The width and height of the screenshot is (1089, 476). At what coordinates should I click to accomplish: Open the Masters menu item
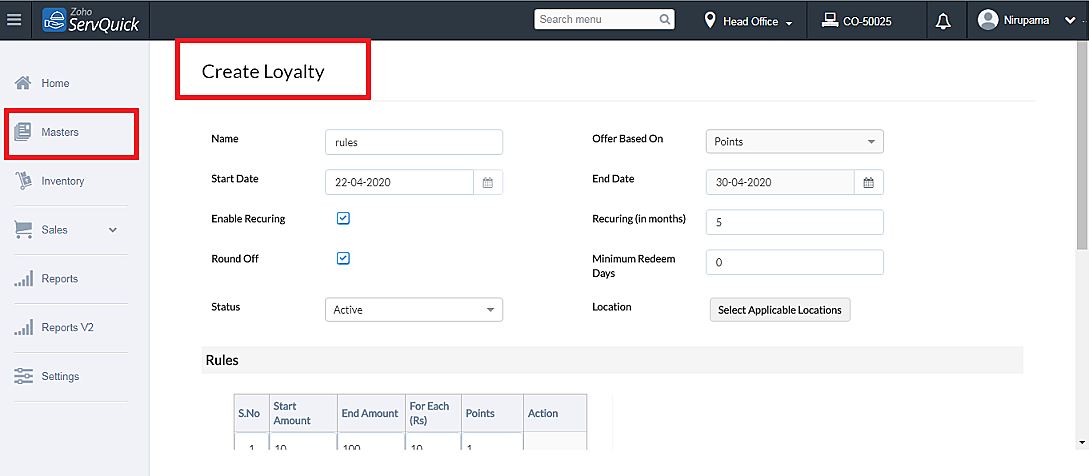click(x=60, y=132)
